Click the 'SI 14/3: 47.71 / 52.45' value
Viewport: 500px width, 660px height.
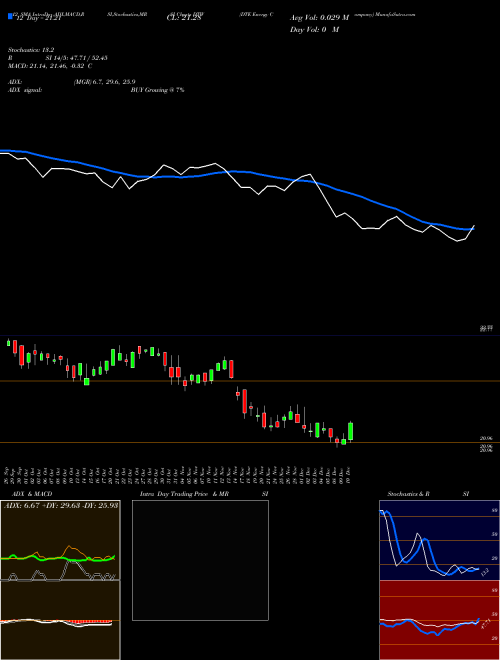point(77,58)
